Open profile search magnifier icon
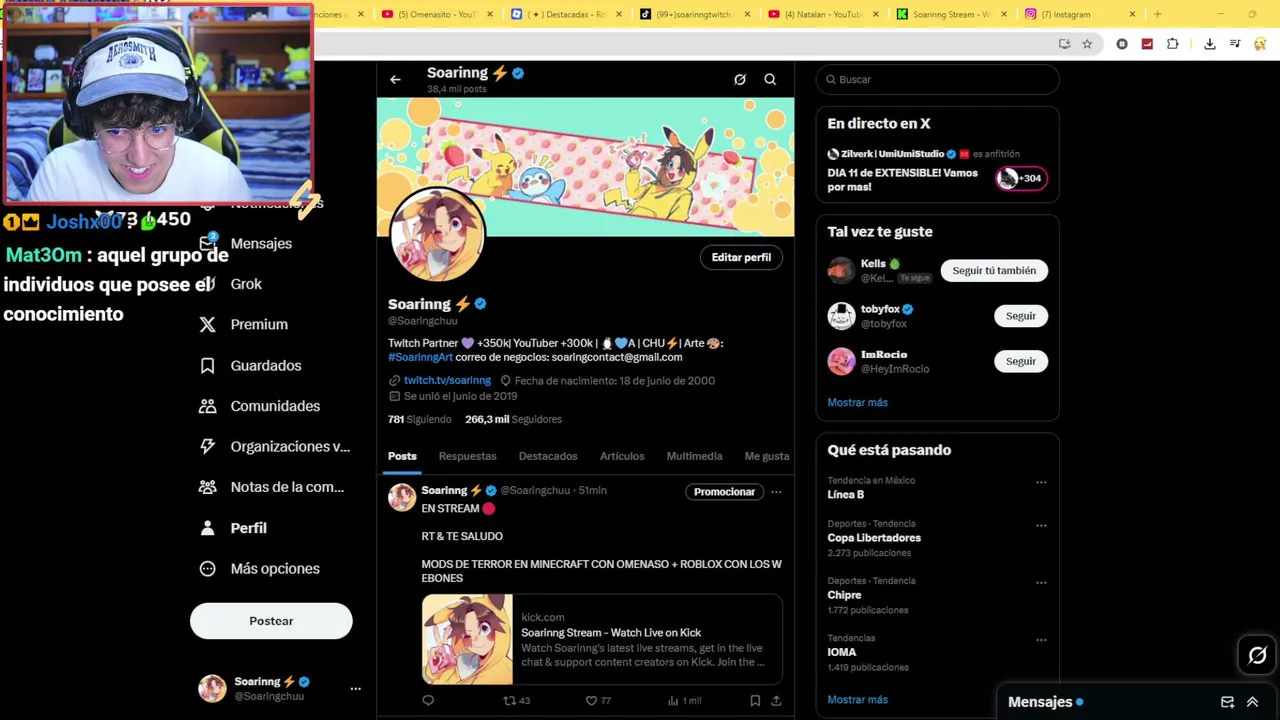The width and height of the screenshot is (1280, 720). click(770, 79)
